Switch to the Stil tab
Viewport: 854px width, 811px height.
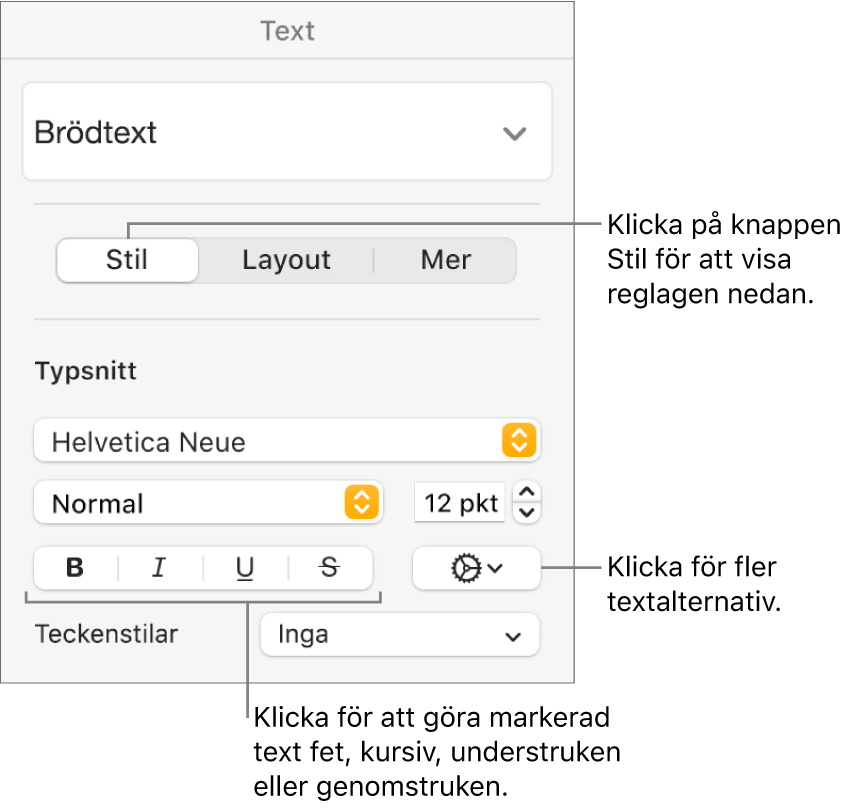point(127,260)
